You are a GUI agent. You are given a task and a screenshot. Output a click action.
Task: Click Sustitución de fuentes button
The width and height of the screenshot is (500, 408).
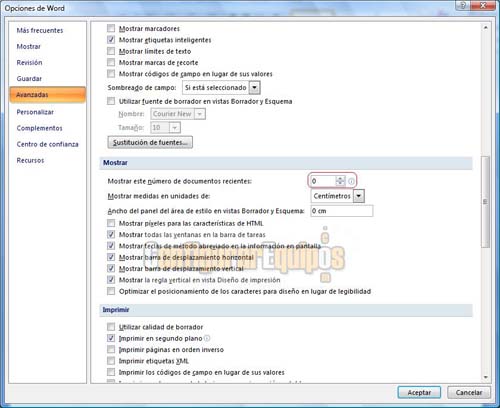[150, 142]
